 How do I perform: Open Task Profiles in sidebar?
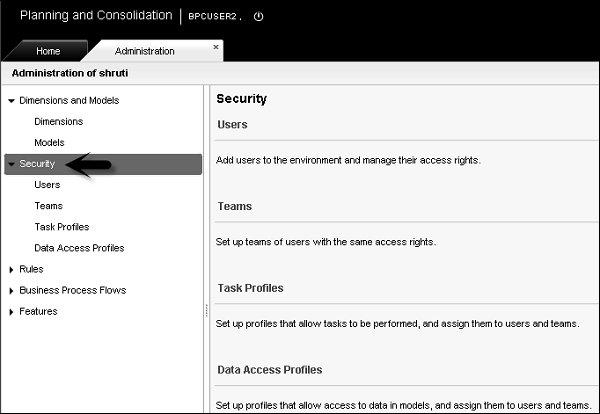(61, 227)
